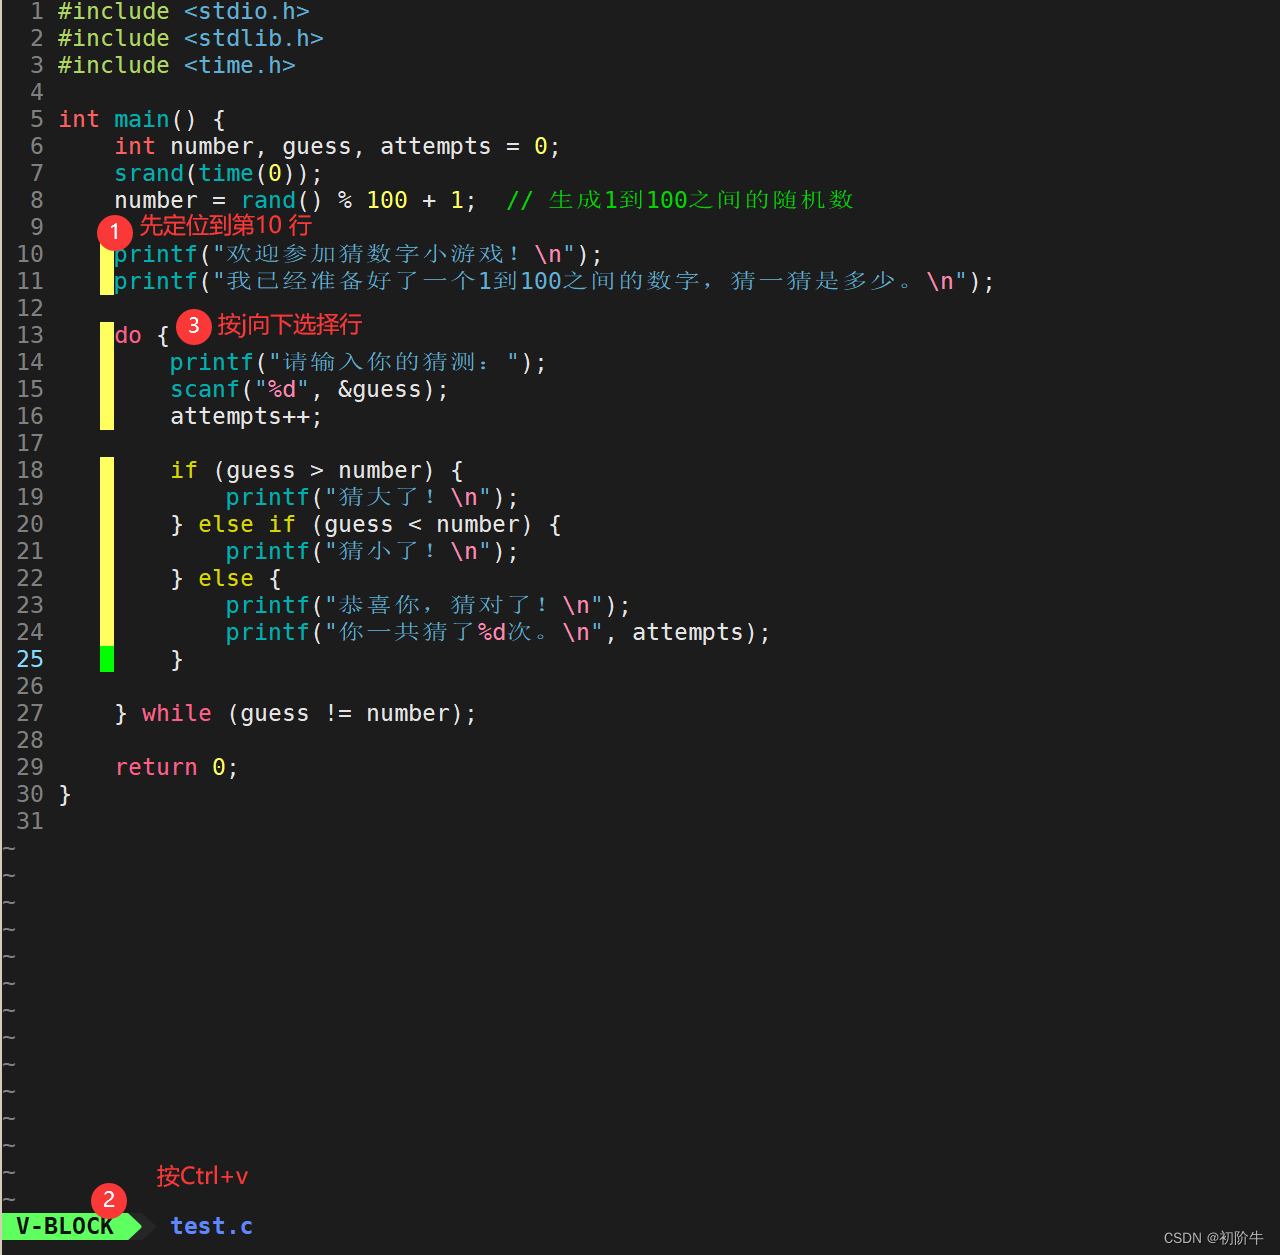Click the srand(time(0)); call
This screenshot has width=1280, height=1255.
[218, 173]
